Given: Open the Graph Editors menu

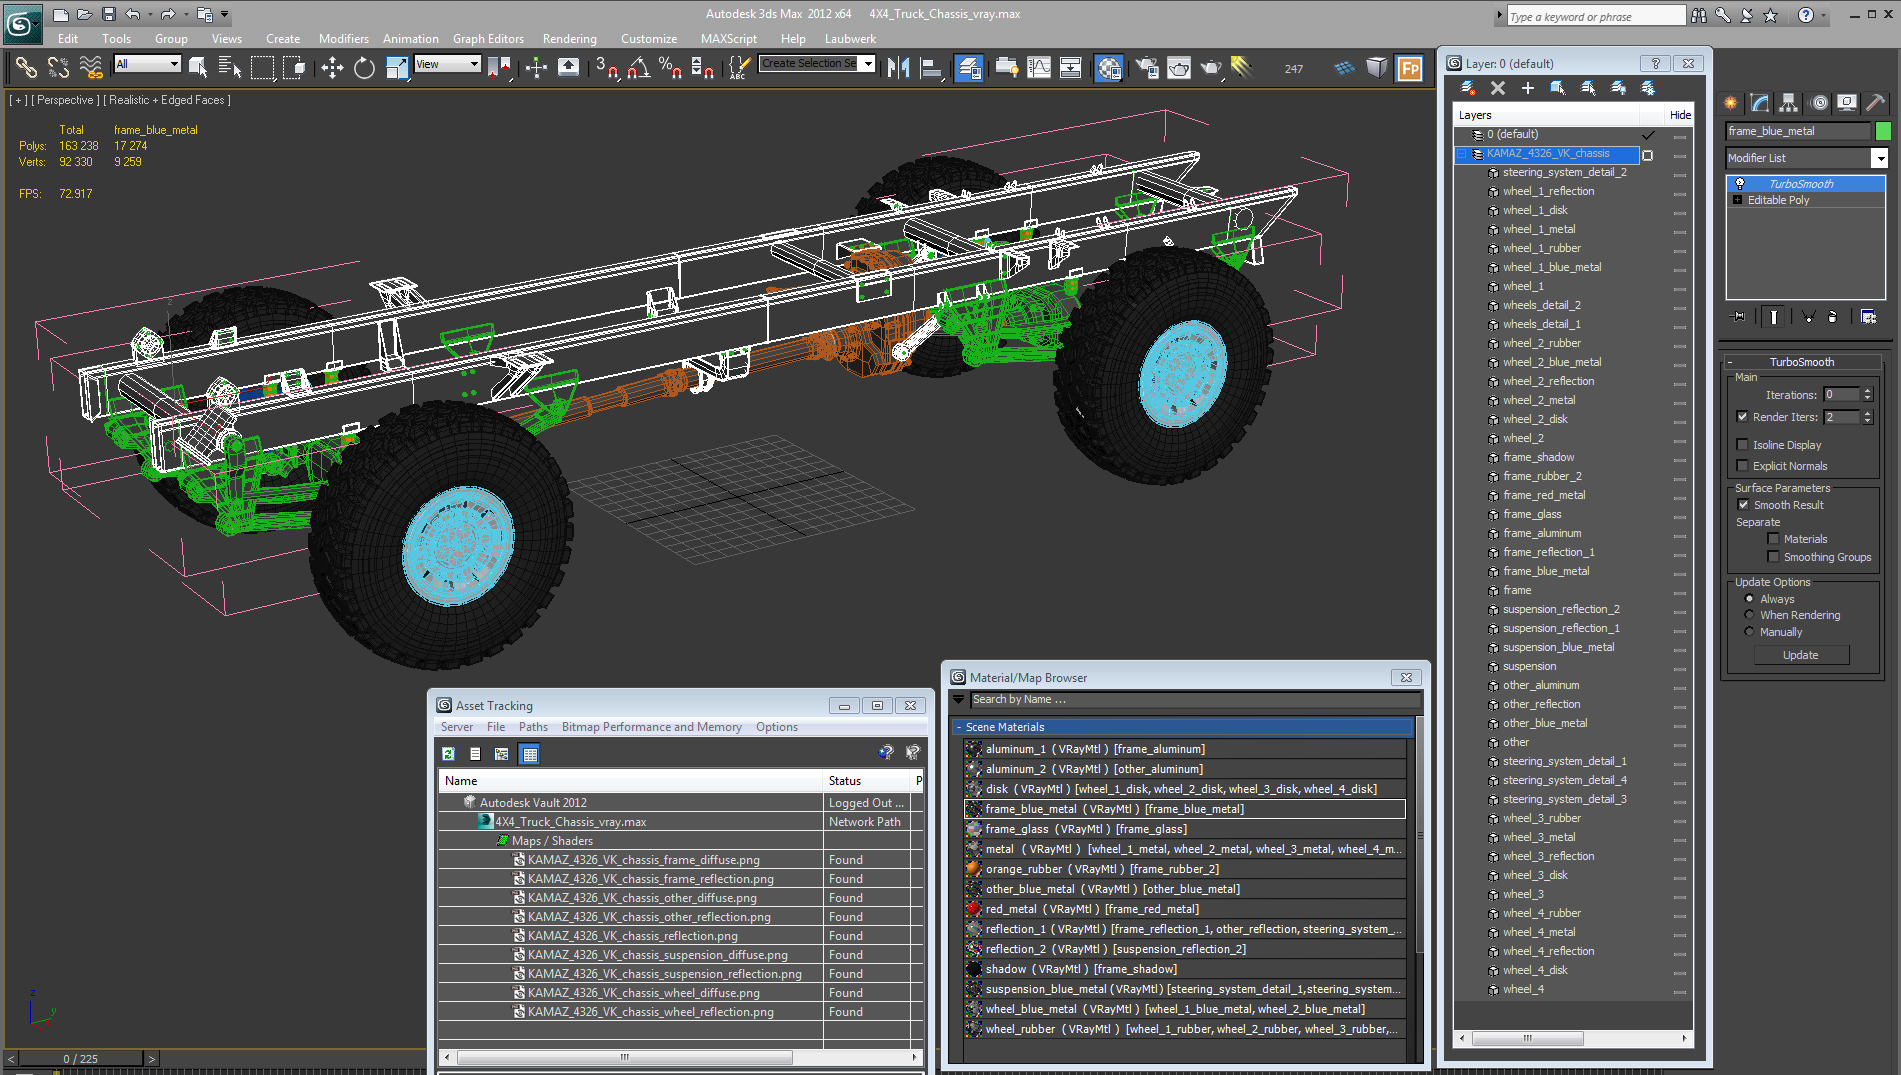Looking at the screenshot, I should [x=488, y=39].
